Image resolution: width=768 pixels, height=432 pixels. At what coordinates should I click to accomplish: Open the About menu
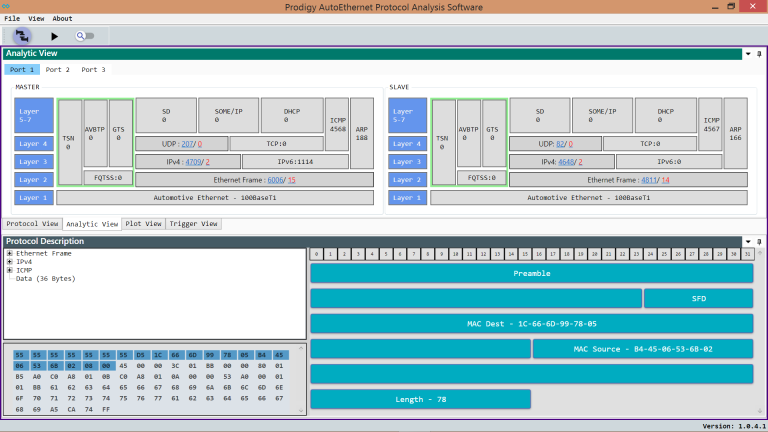[62, 19]
